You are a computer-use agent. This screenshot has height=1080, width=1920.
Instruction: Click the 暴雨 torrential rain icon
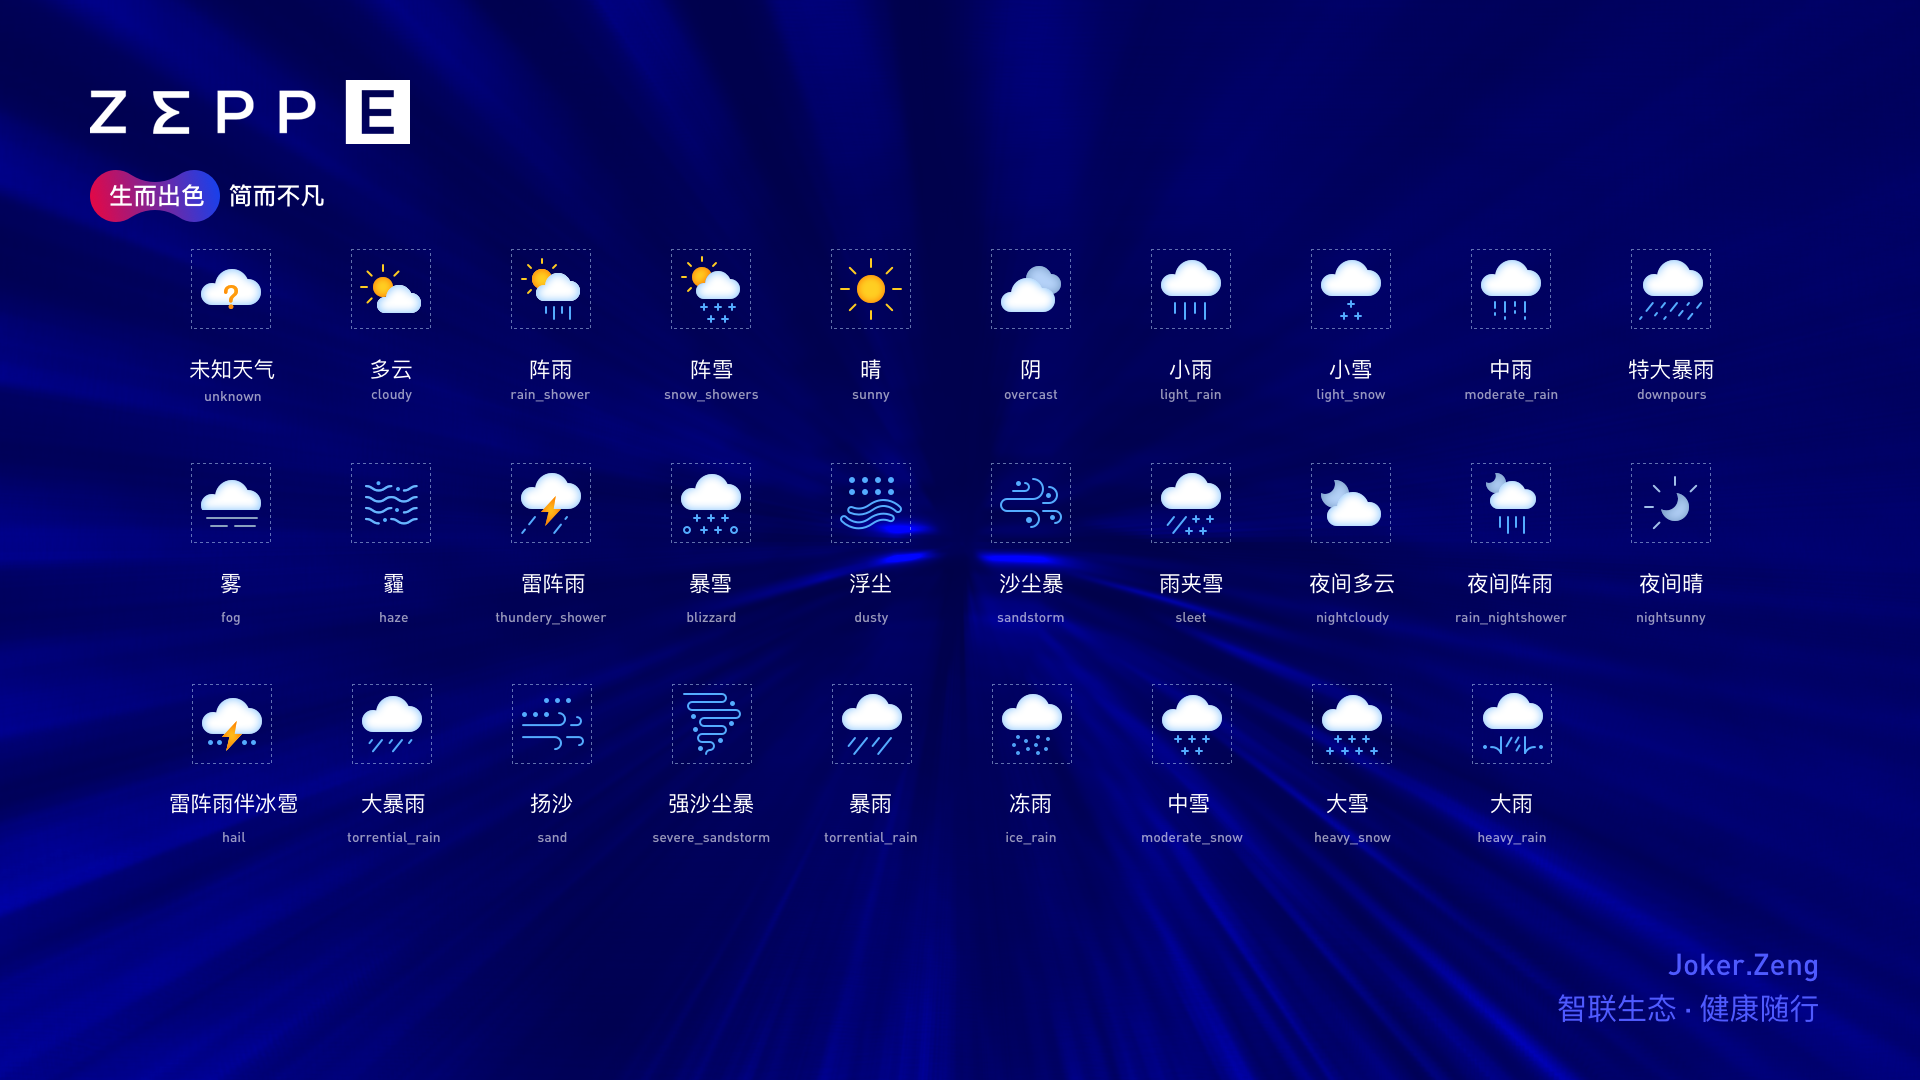click(872, 724)
